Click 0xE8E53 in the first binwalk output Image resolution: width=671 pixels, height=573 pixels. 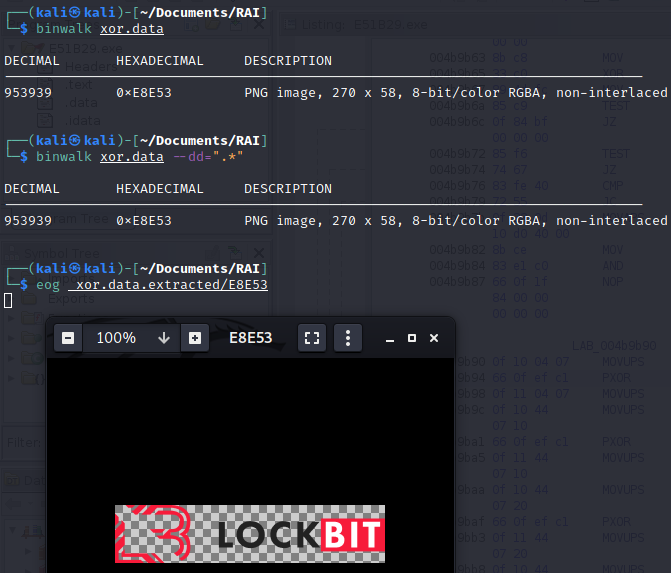[x=144, y=93]
